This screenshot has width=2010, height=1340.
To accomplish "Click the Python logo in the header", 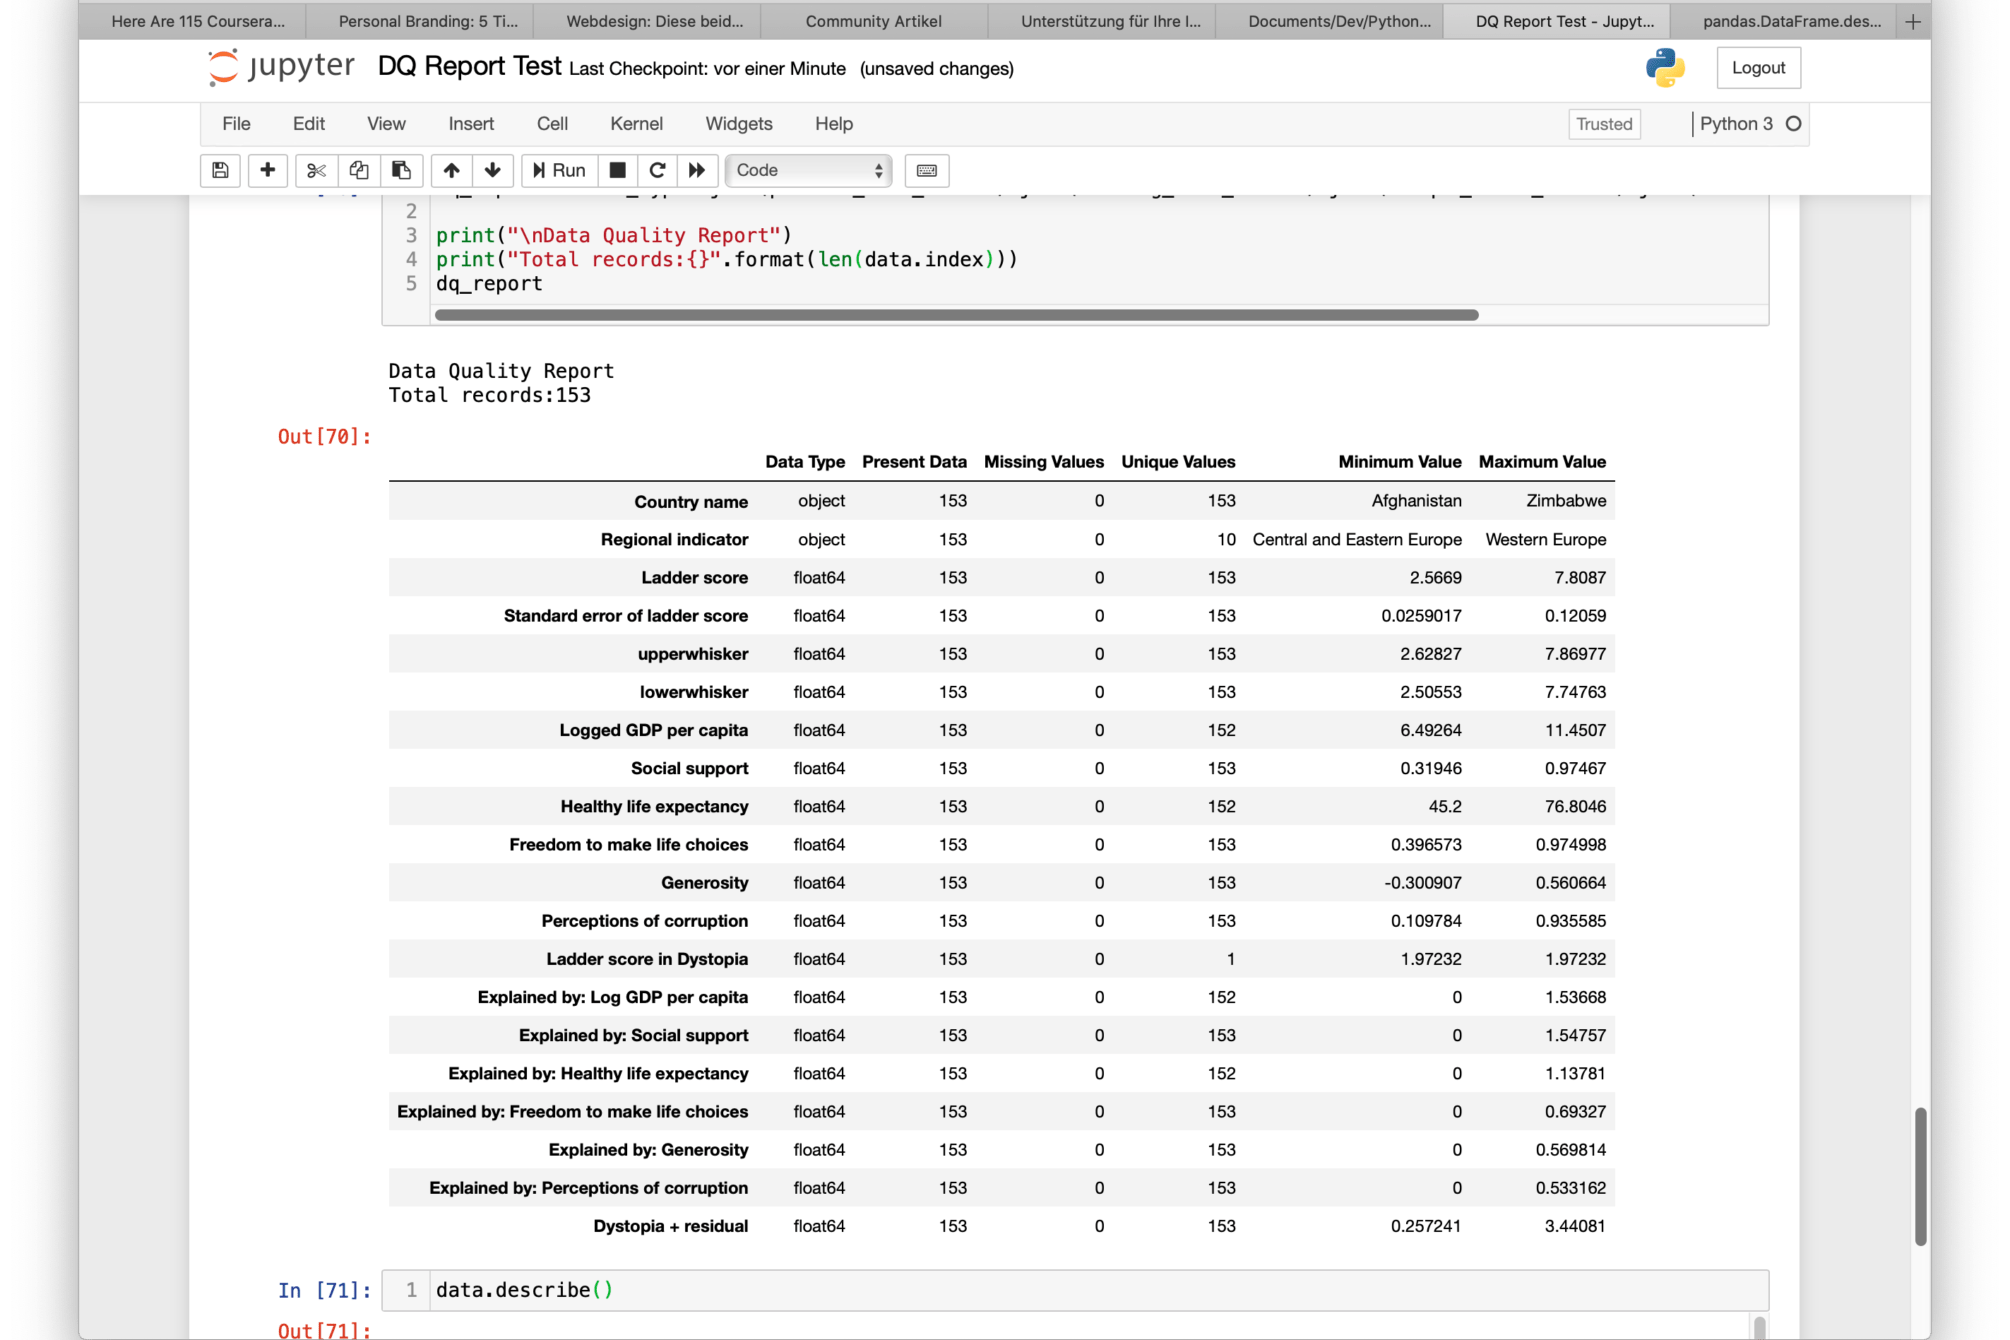I will (x=1662, y=68).
